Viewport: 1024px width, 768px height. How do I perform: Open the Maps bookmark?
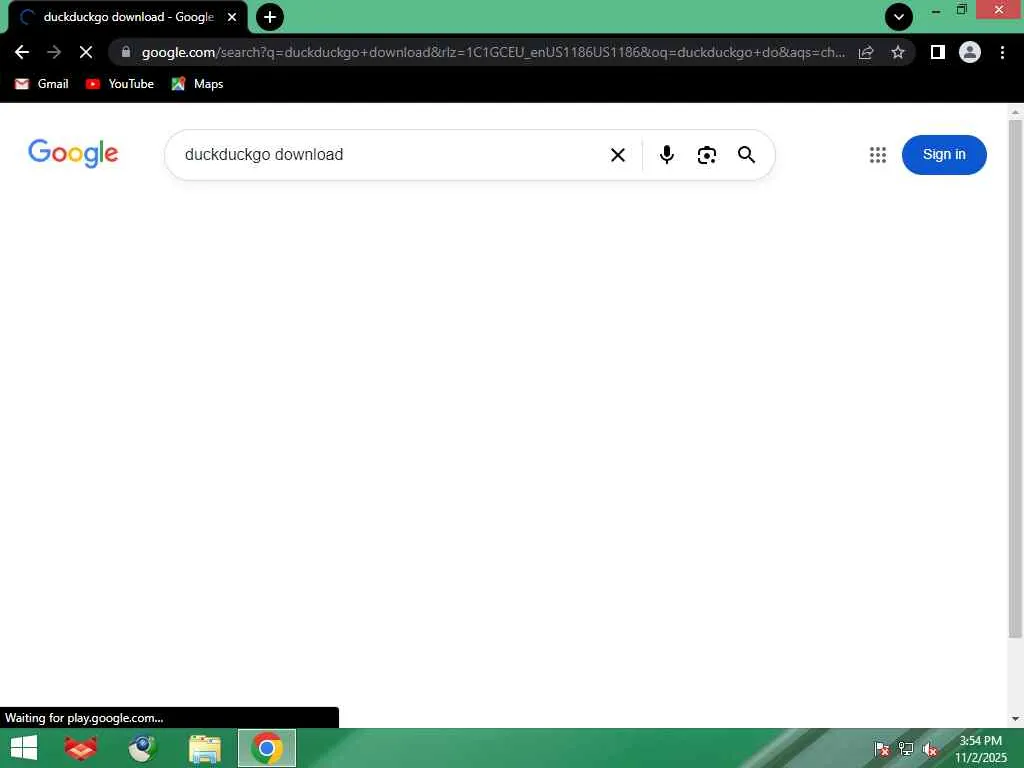pyautogui.click(x=197, y=84)
